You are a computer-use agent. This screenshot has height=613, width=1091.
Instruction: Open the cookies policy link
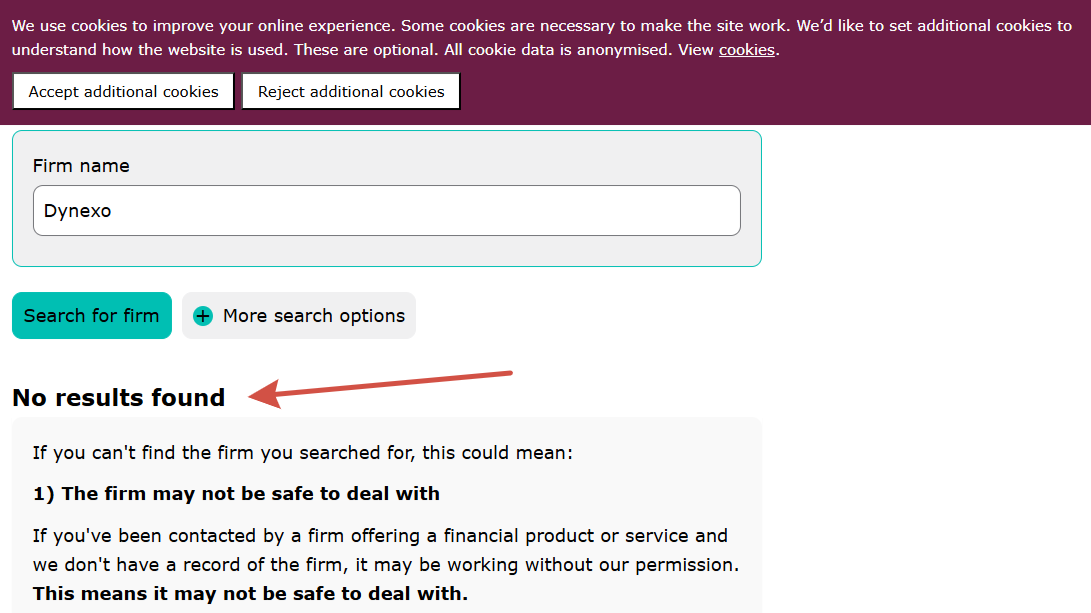pyautogui.click(x=747, y=50)
